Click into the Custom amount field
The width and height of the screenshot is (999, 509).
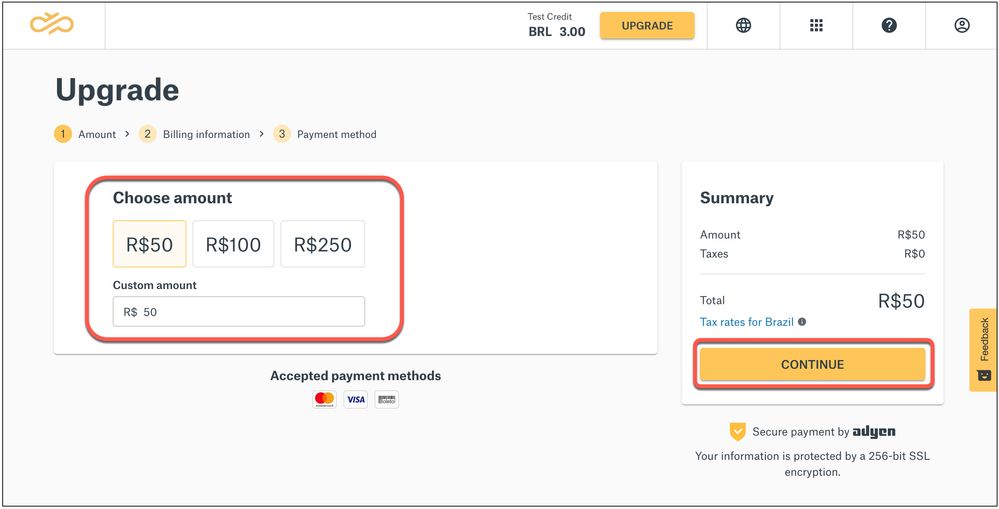239,312
